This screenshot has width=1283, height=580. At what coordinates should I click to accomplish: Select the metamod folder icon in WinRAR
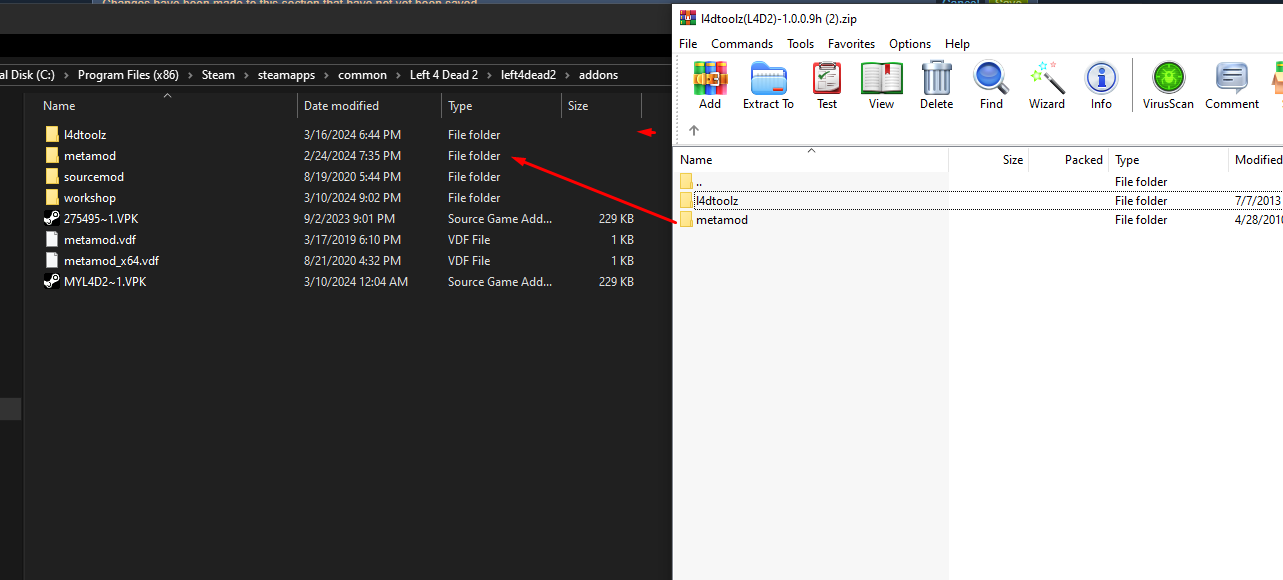[x=686, y=219]
